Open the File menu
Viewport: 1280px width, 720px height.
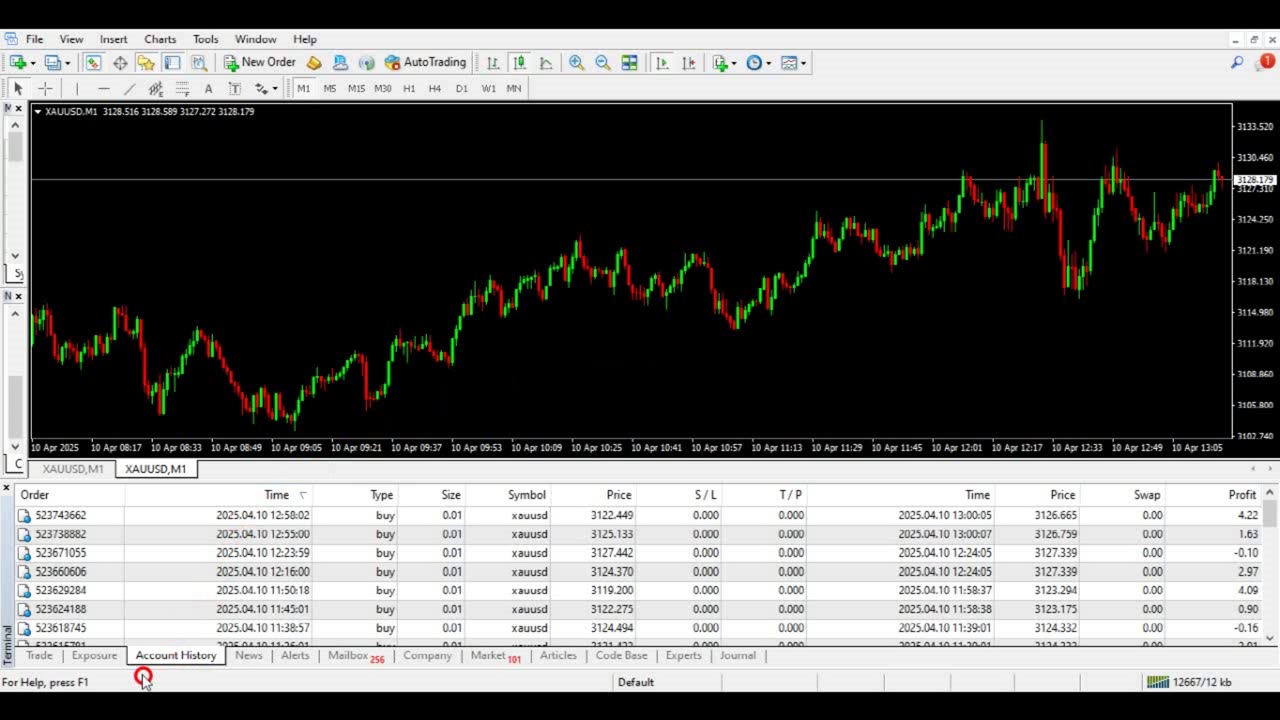(x=34, y=39)
